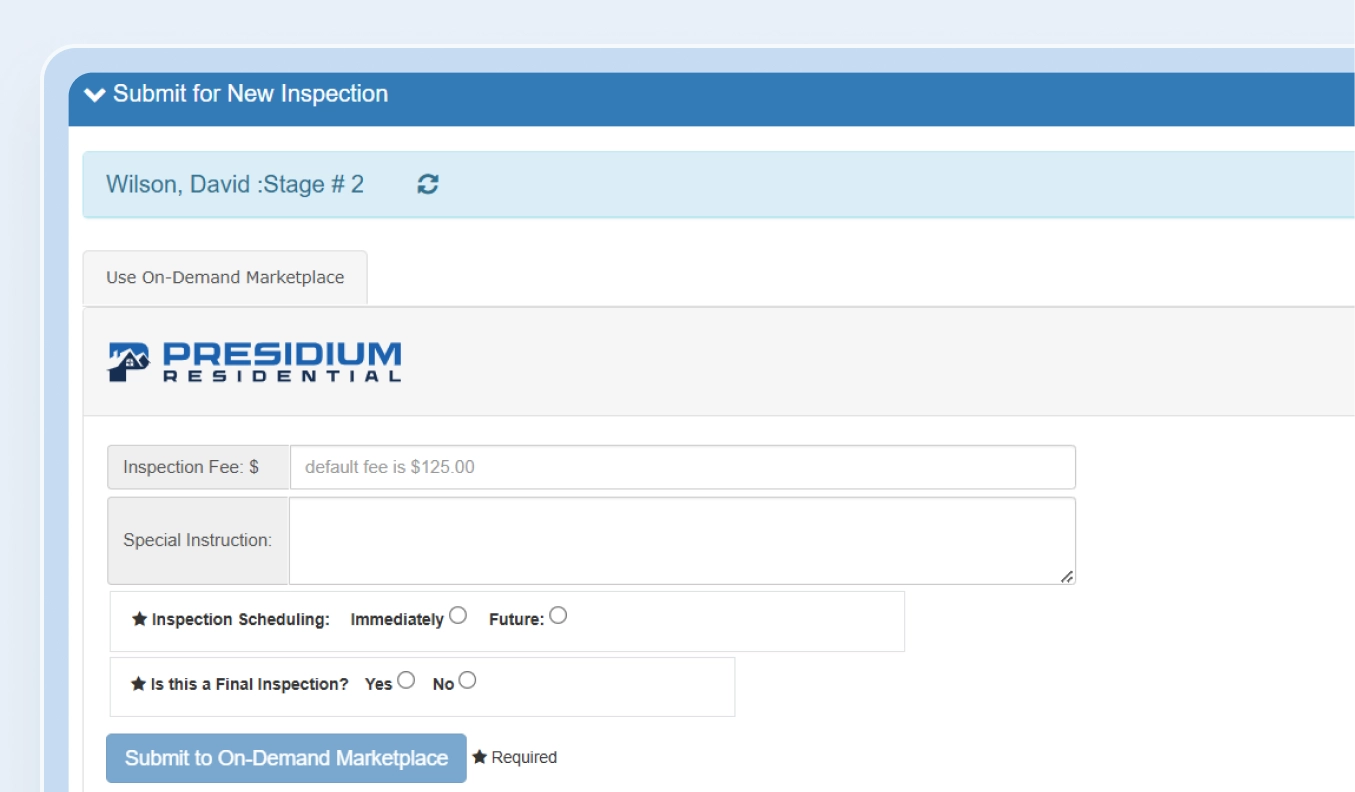Click the Wilson, David :Stage # 2 text
This screenshot has width=1355, height=792.
tap(235, 184)
